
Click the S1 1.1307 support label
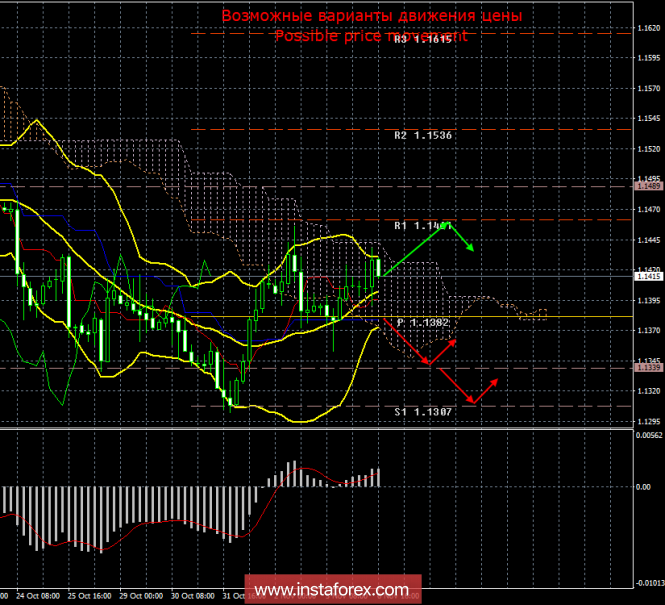[x=423, y=412]
